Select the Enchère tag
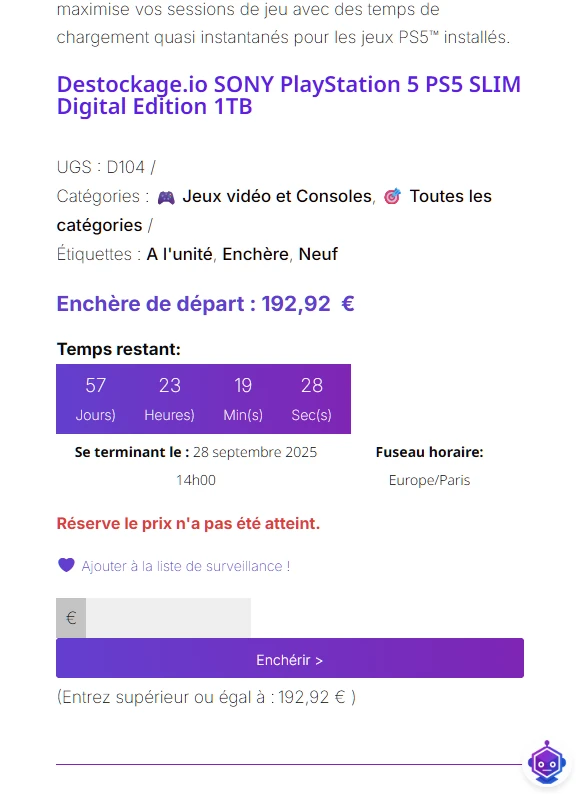The height and width of the screenshot is (794, 579). (x=256, y=254)
